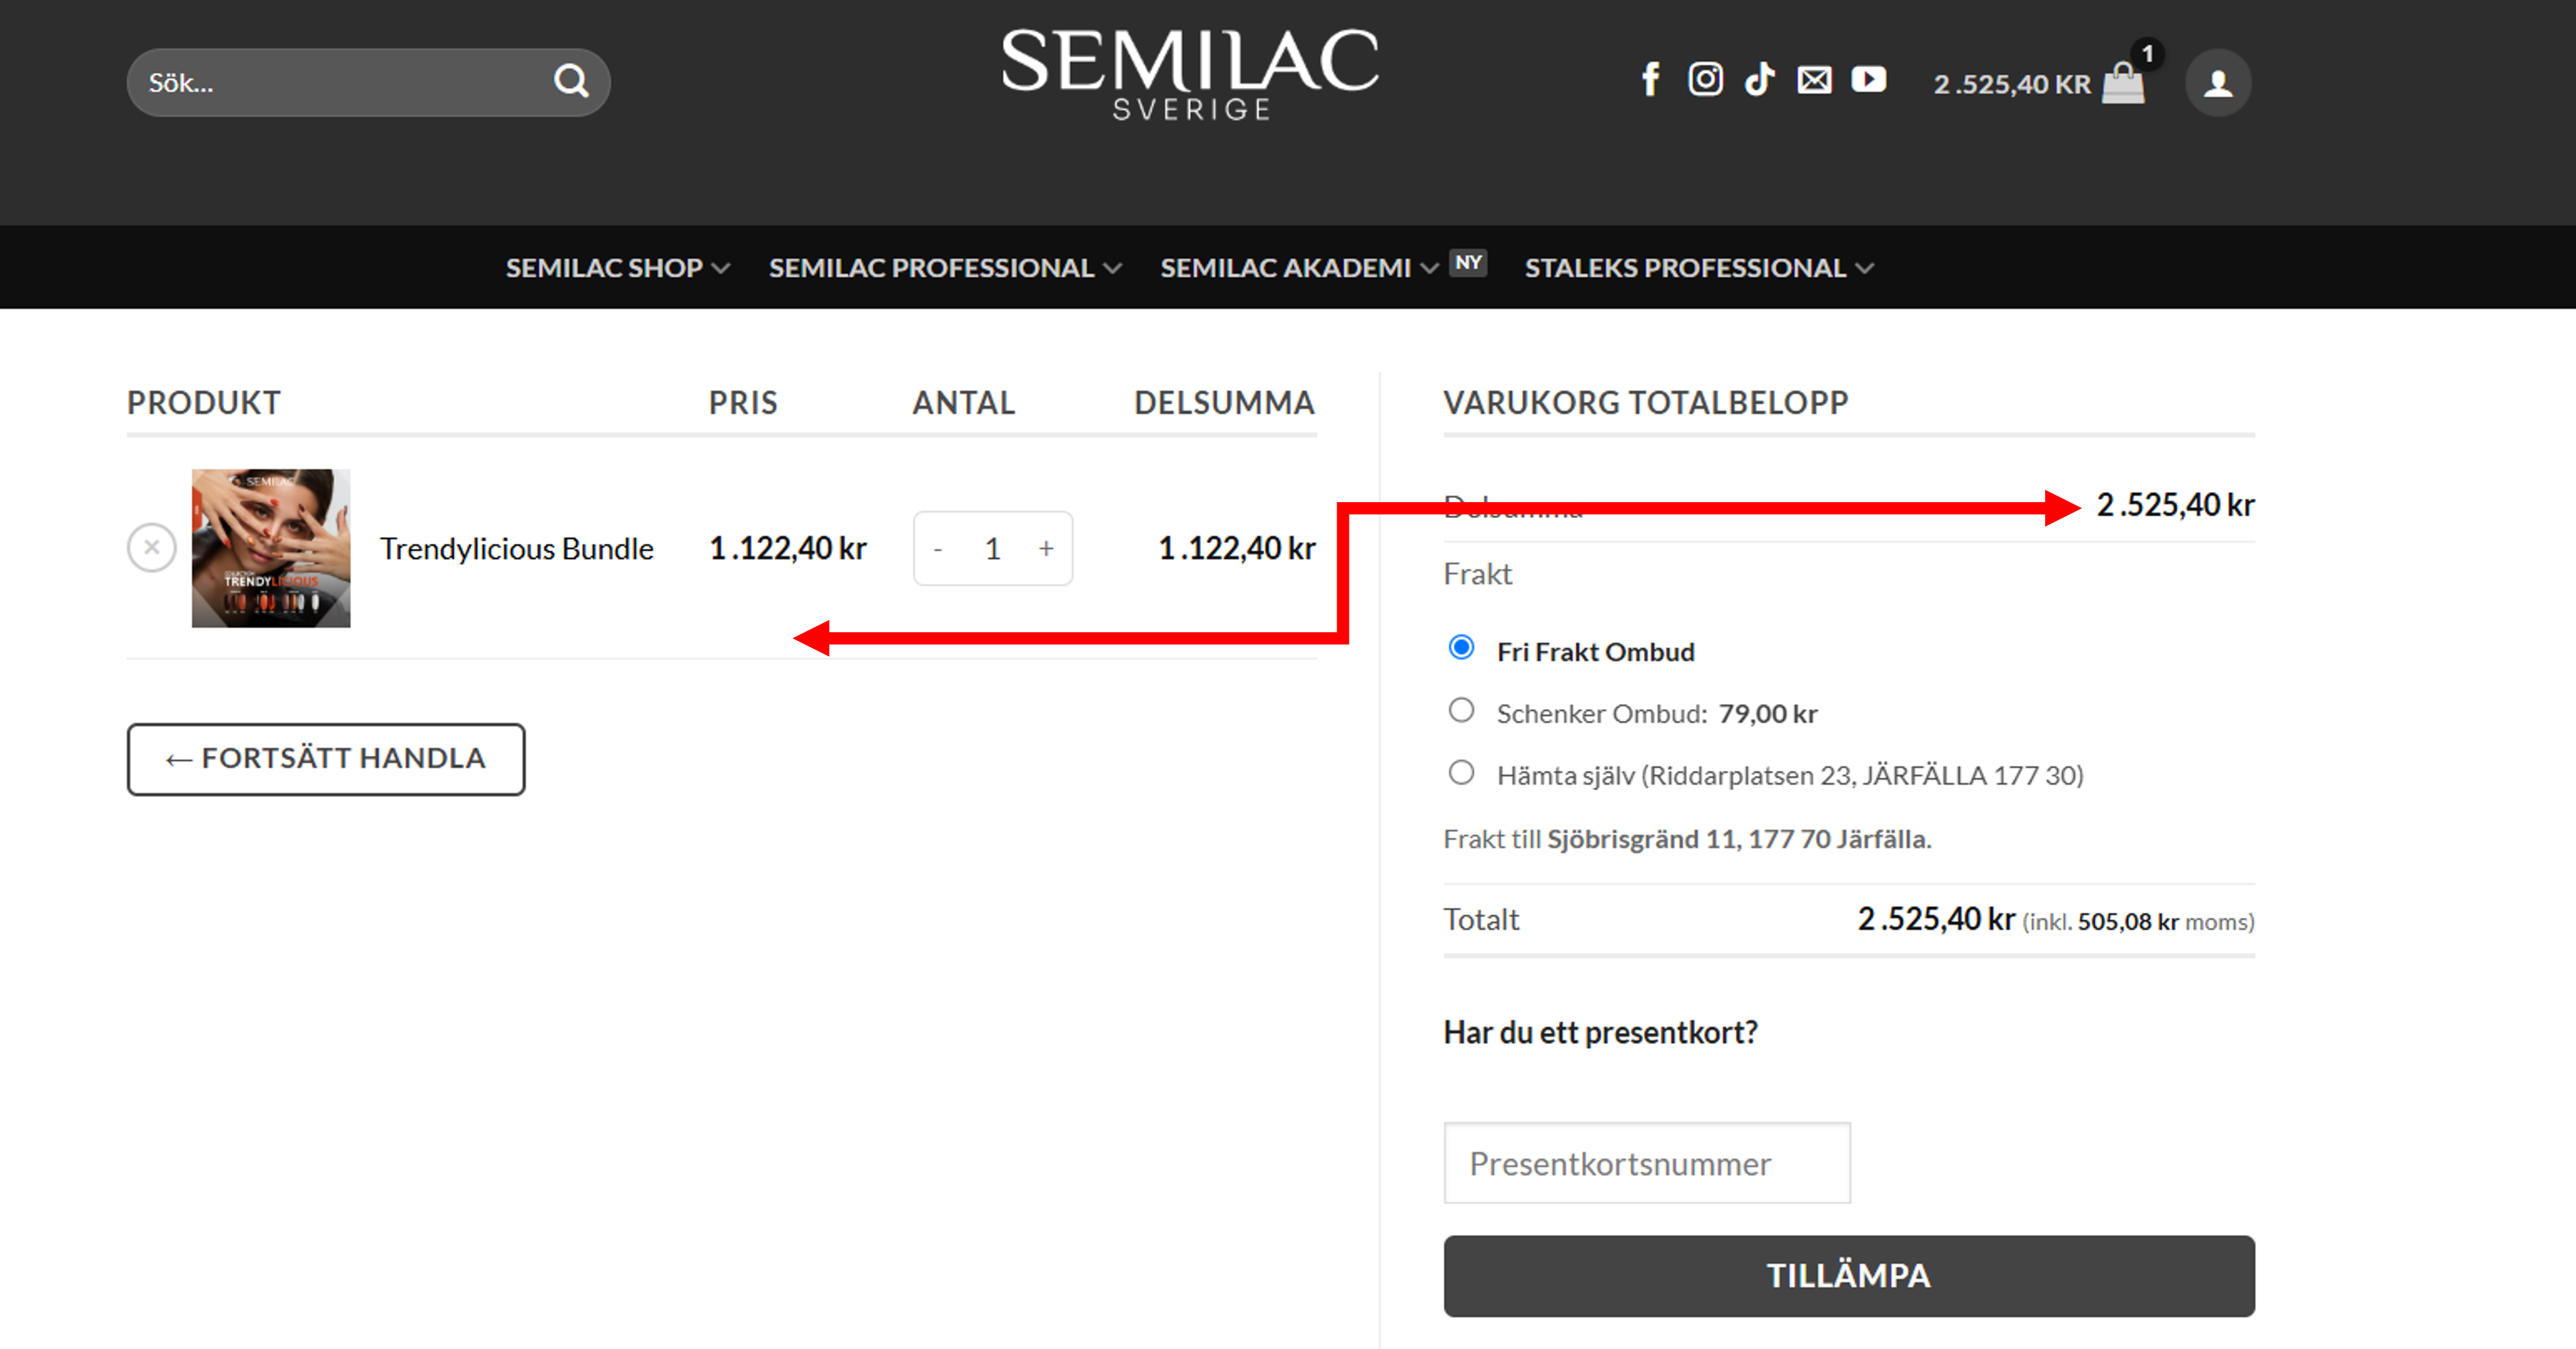Image resolution: width=2576 pixels, height=1349 pixels.
Task: Choose Hämta själv pickup option
Action: point(1461,773)
